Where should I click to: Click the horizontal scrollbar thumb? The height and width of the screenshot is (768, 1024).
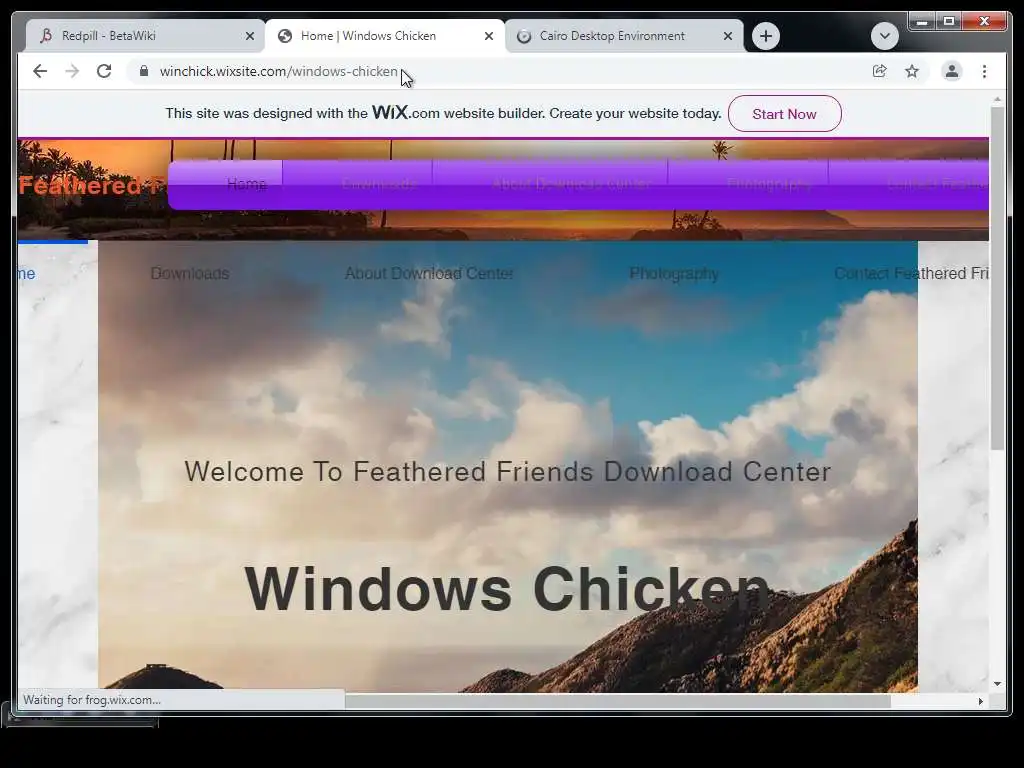(617, 701)
